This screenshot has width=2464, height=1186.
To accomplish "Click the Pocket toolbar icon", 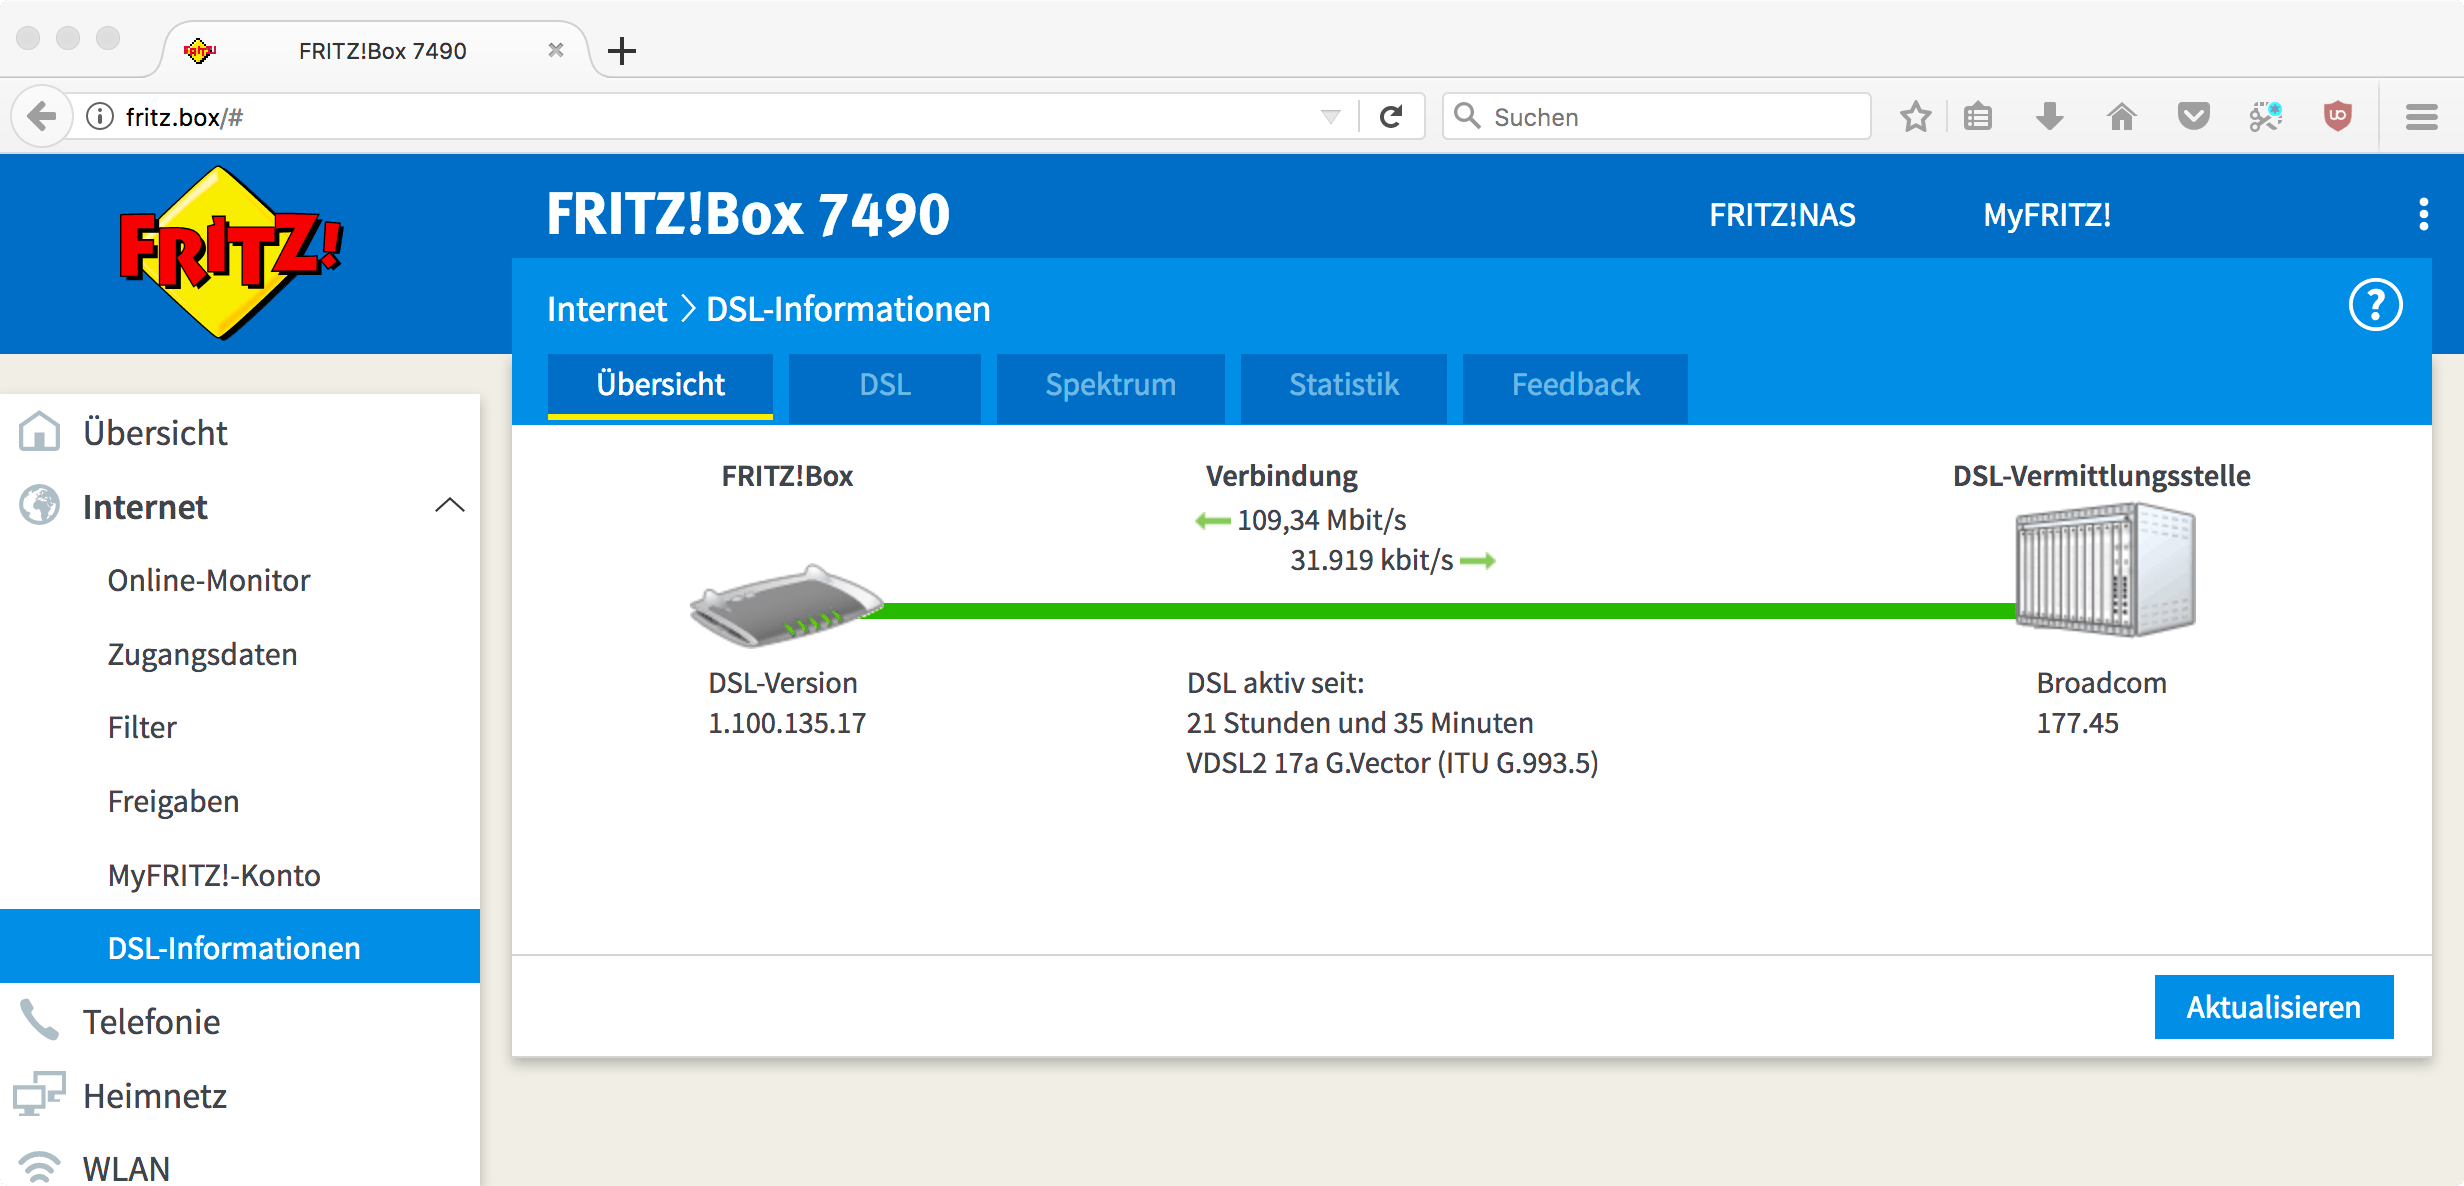I will [x=2193, y=117].
